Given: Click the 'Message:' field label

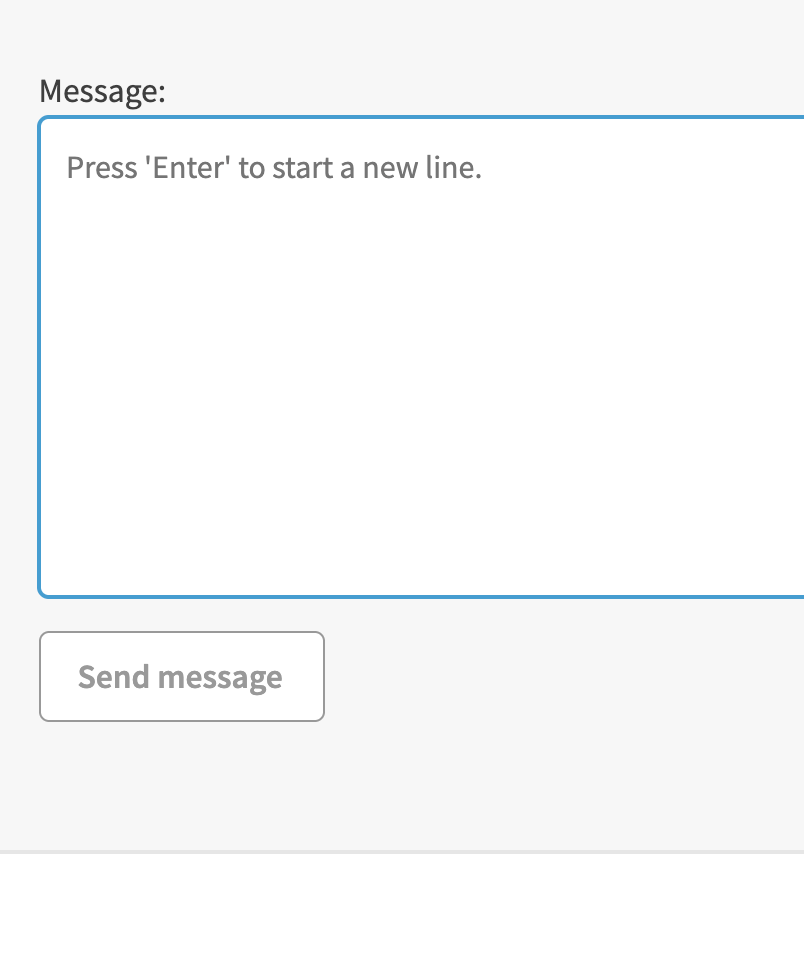Looking at the screenshot, I should (102, 92).
